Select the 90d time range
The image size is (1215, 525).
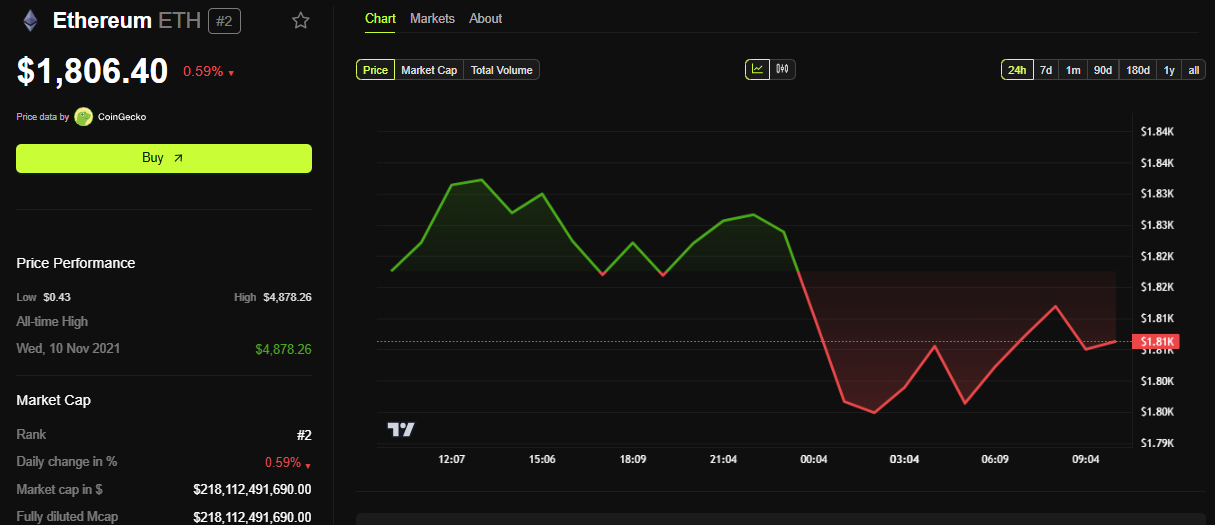tap(1103, 70)
